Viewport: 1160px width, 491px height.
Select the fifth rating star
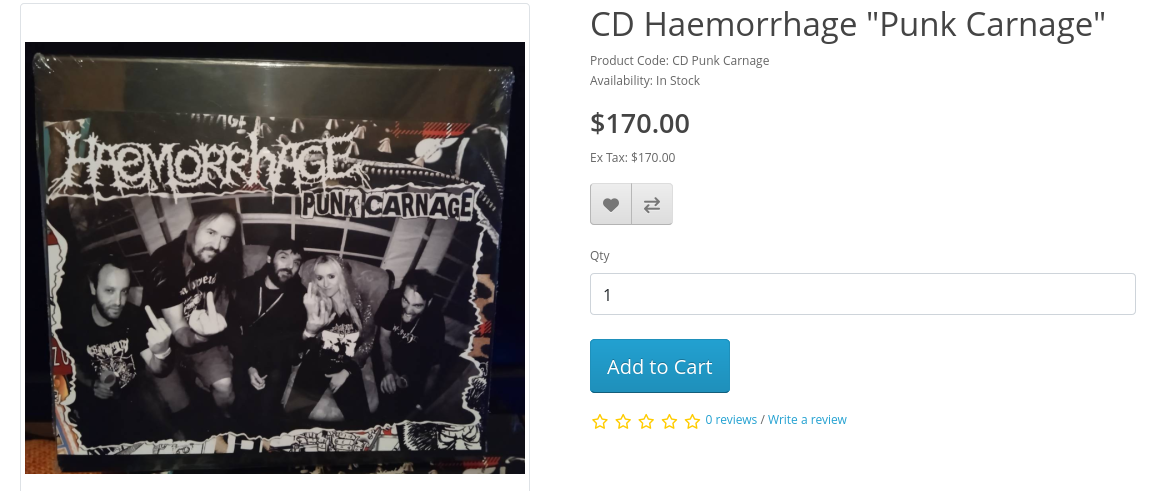click(692, 421)
